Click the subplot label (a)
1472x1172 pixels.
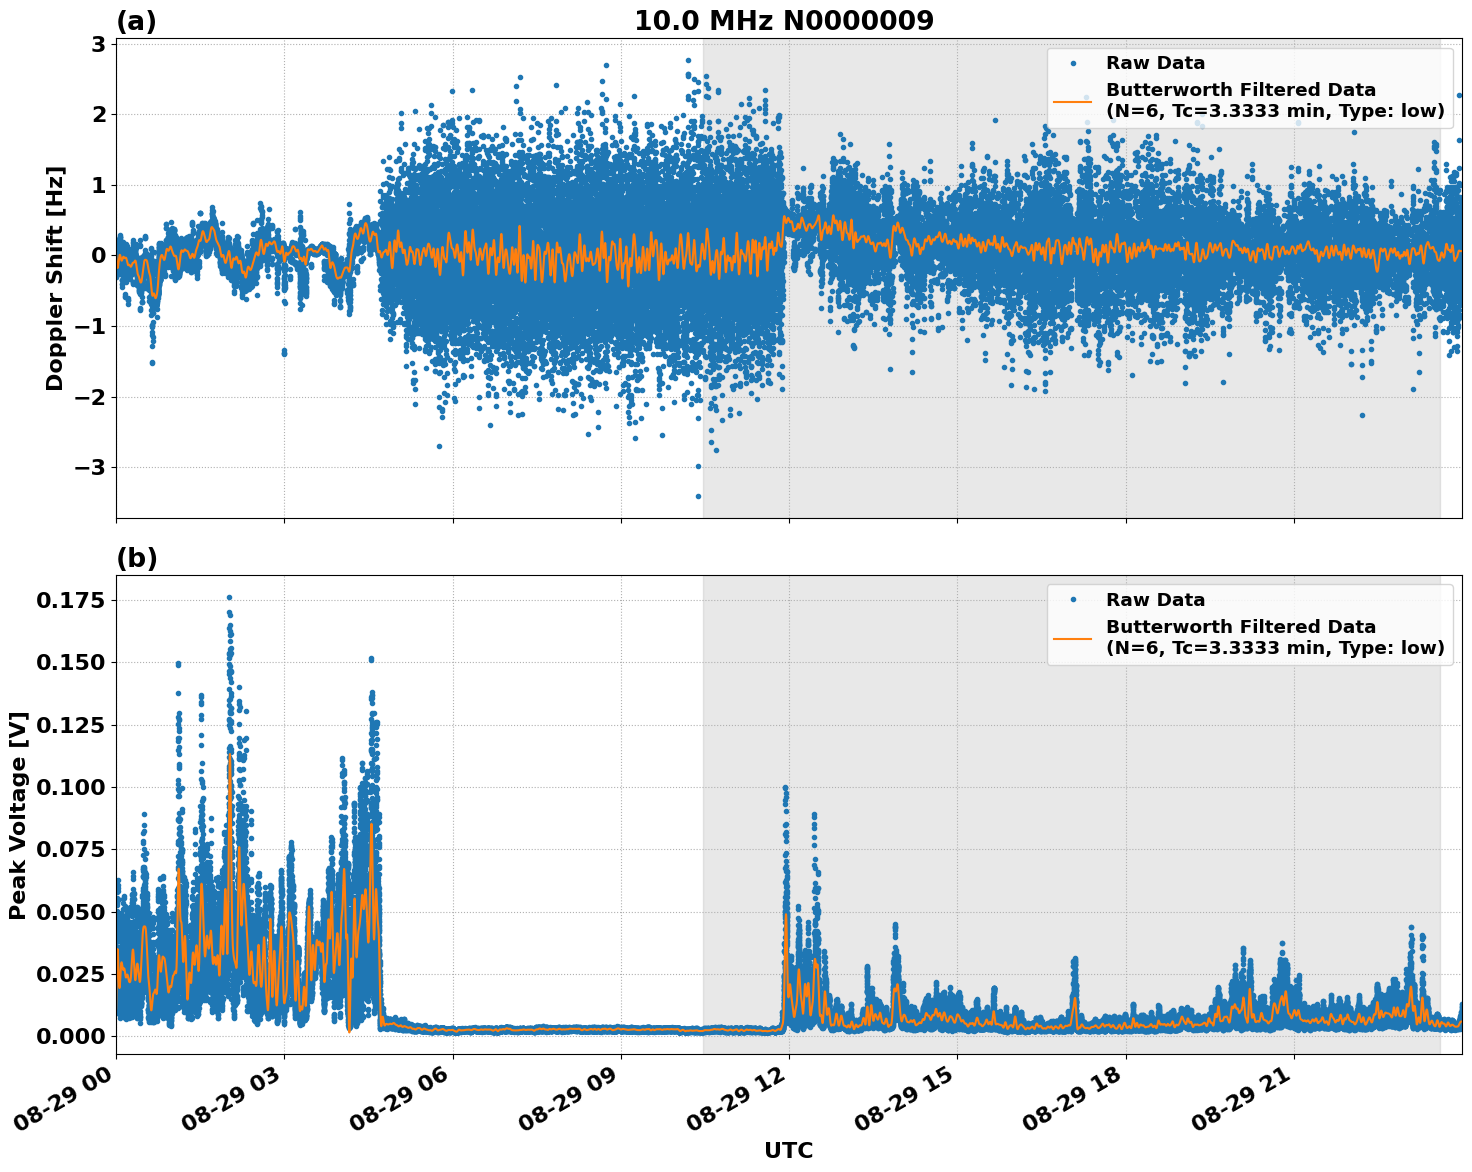click(137, 18)
